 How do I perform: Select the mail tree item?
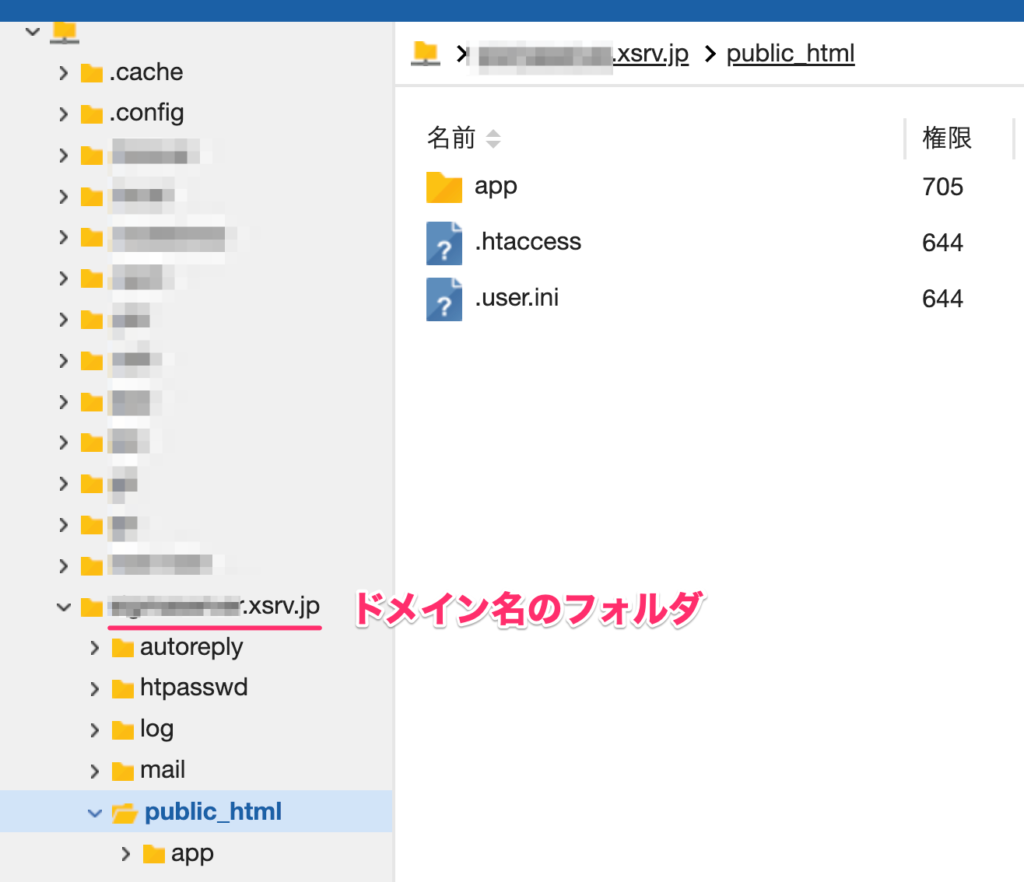(163, 770)
